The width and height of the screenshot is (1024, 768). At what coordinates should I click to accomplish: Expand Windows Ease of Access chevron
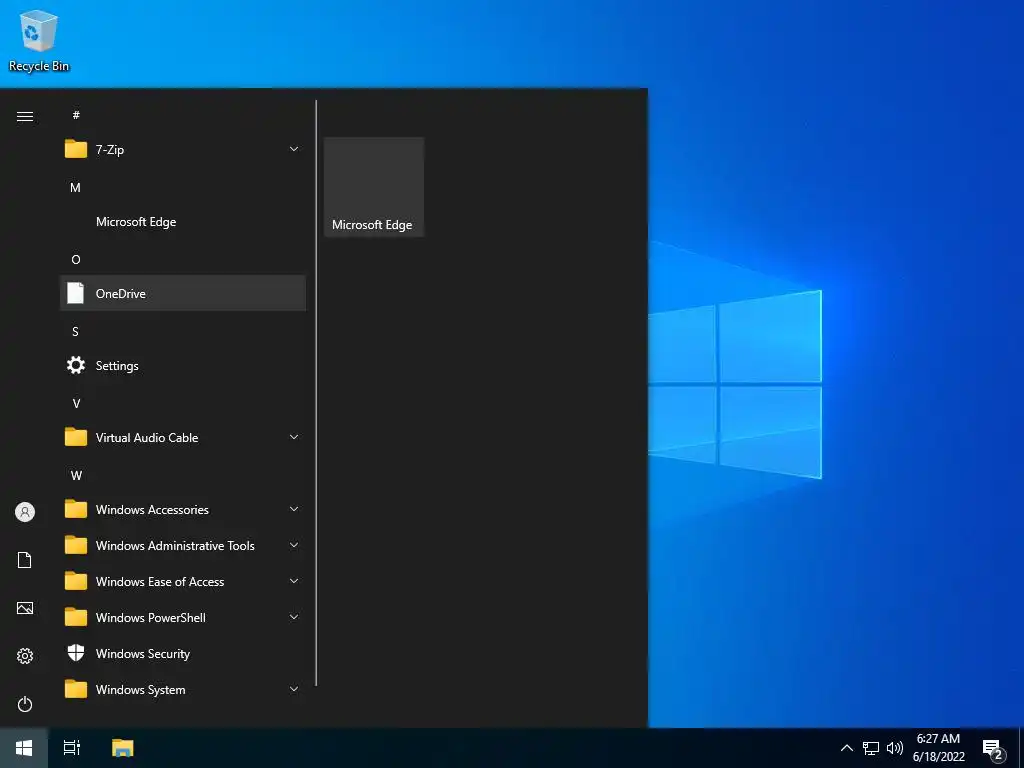click(294, 581)
